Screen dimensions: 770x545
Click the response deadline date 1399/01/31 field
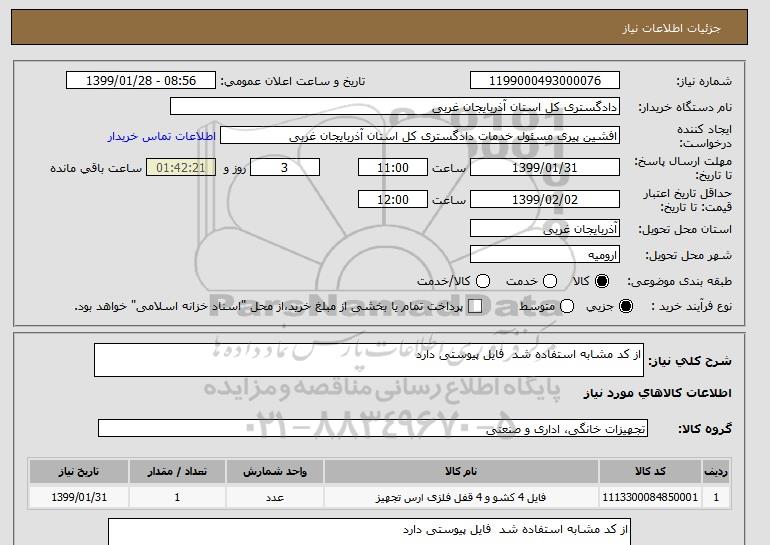point(545,167)
